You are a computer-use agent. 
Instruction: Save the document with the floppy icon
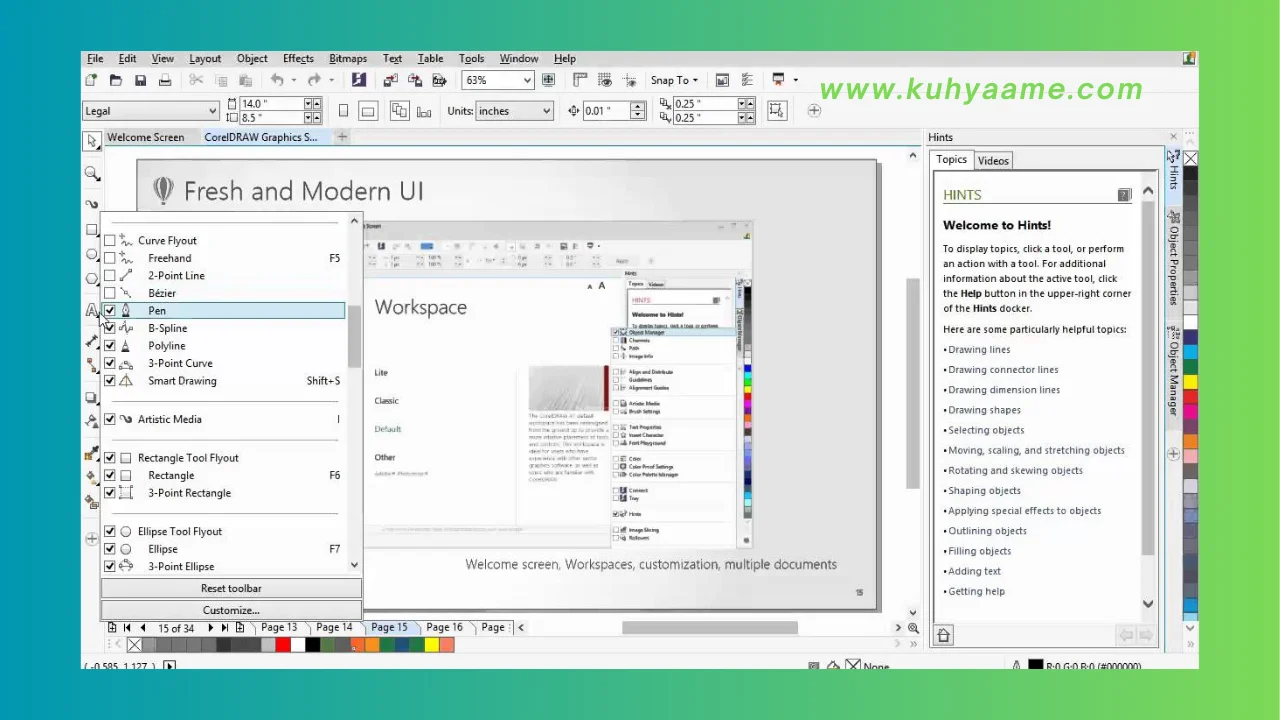tap(141, 80)
